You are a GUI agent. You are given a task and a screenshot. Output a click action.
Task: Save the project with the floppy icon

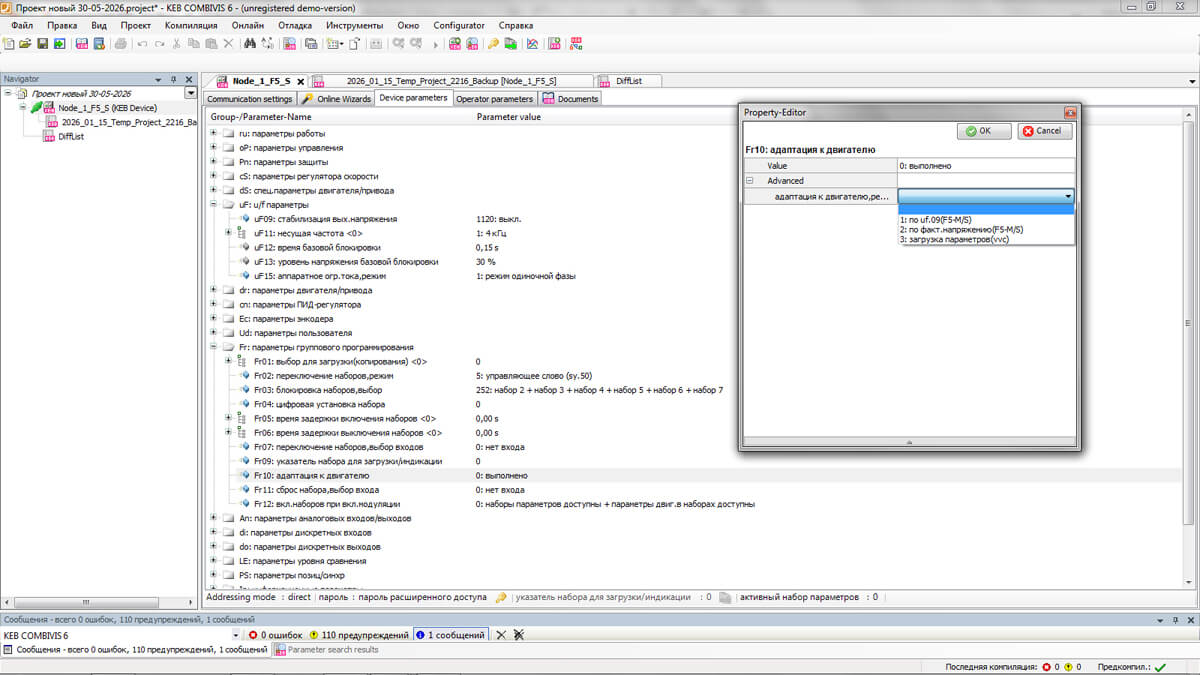43,44
